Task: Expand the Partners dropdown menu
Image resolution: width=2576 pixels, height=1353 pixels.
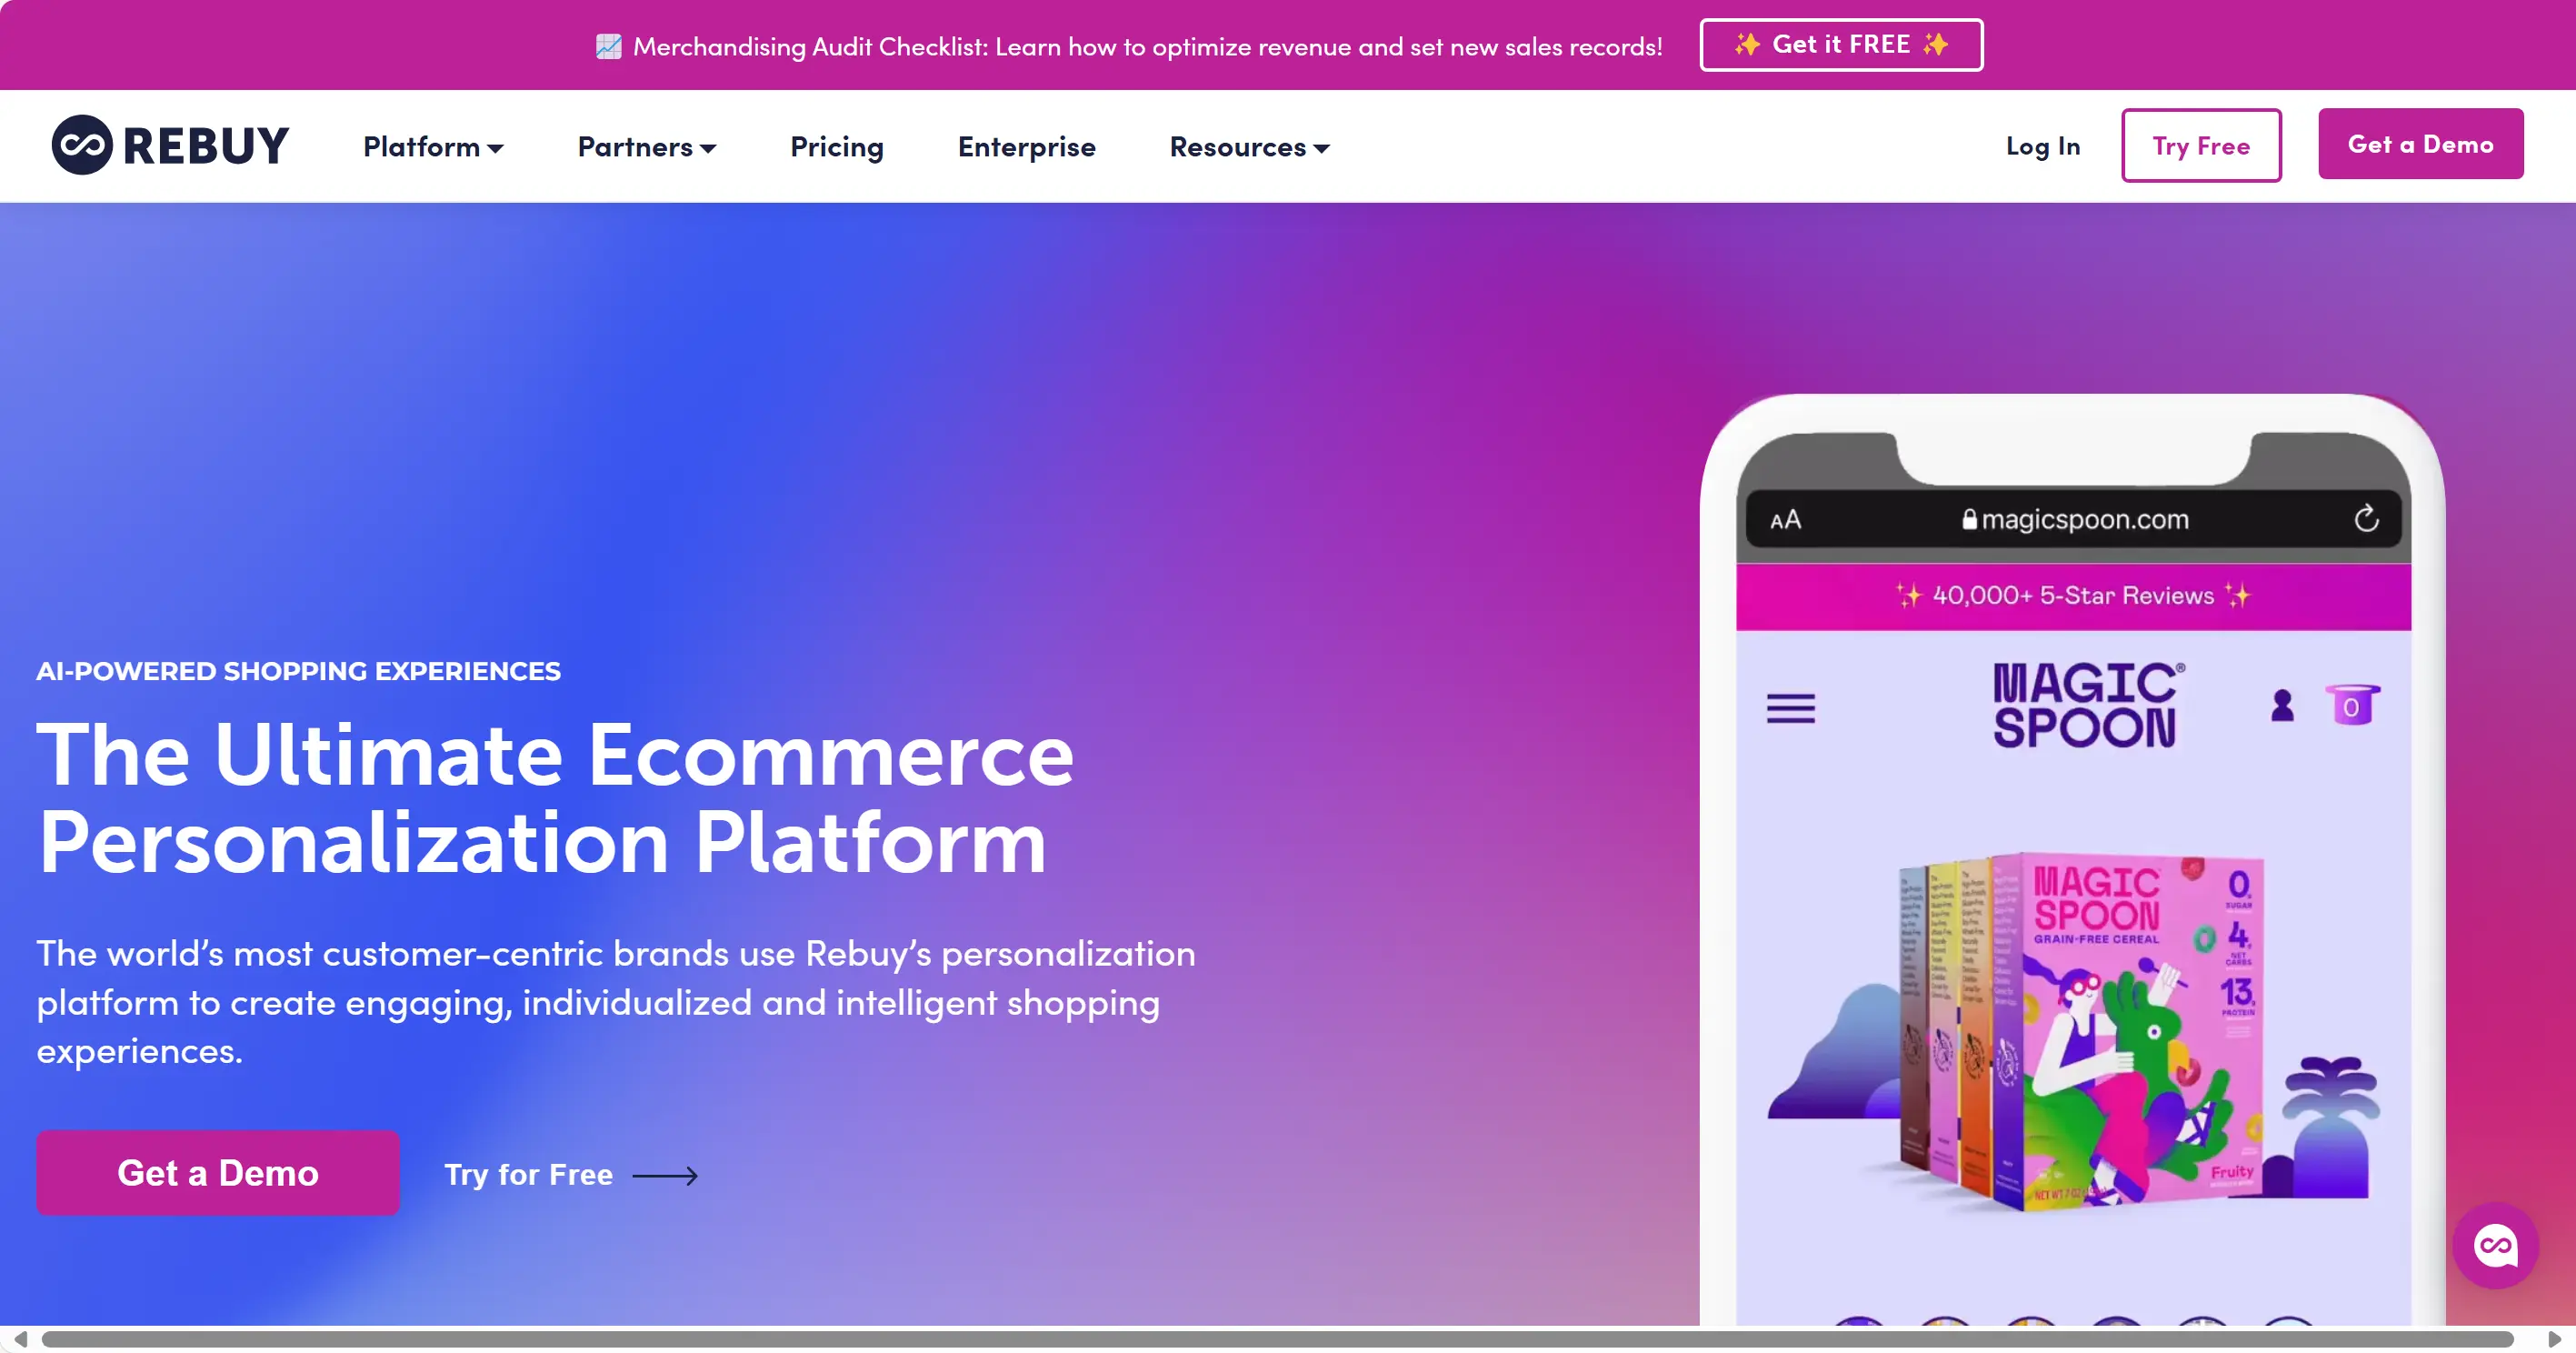Action: (647, 147)
